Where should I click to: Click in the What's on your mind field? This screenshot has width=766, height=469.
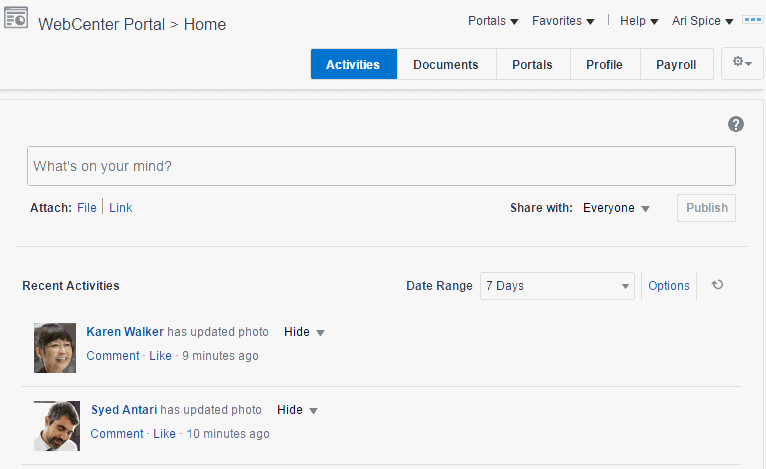pos(381,166)
